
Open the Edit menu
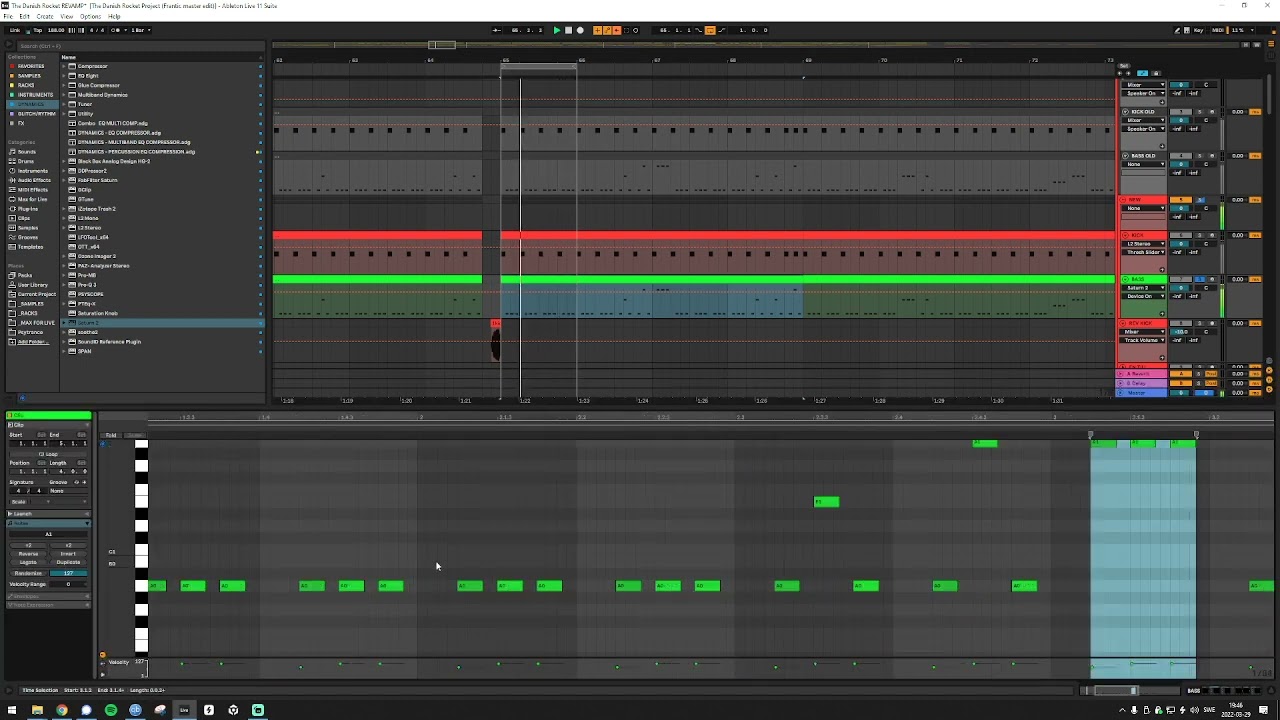tap(24, 17)
